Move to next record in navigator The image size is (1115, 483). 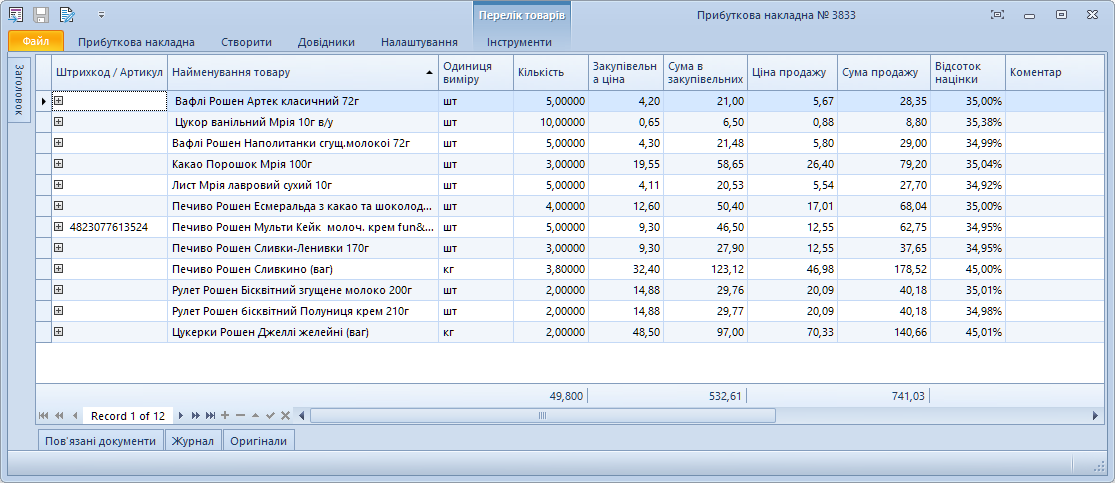click(x=181, y=415)
